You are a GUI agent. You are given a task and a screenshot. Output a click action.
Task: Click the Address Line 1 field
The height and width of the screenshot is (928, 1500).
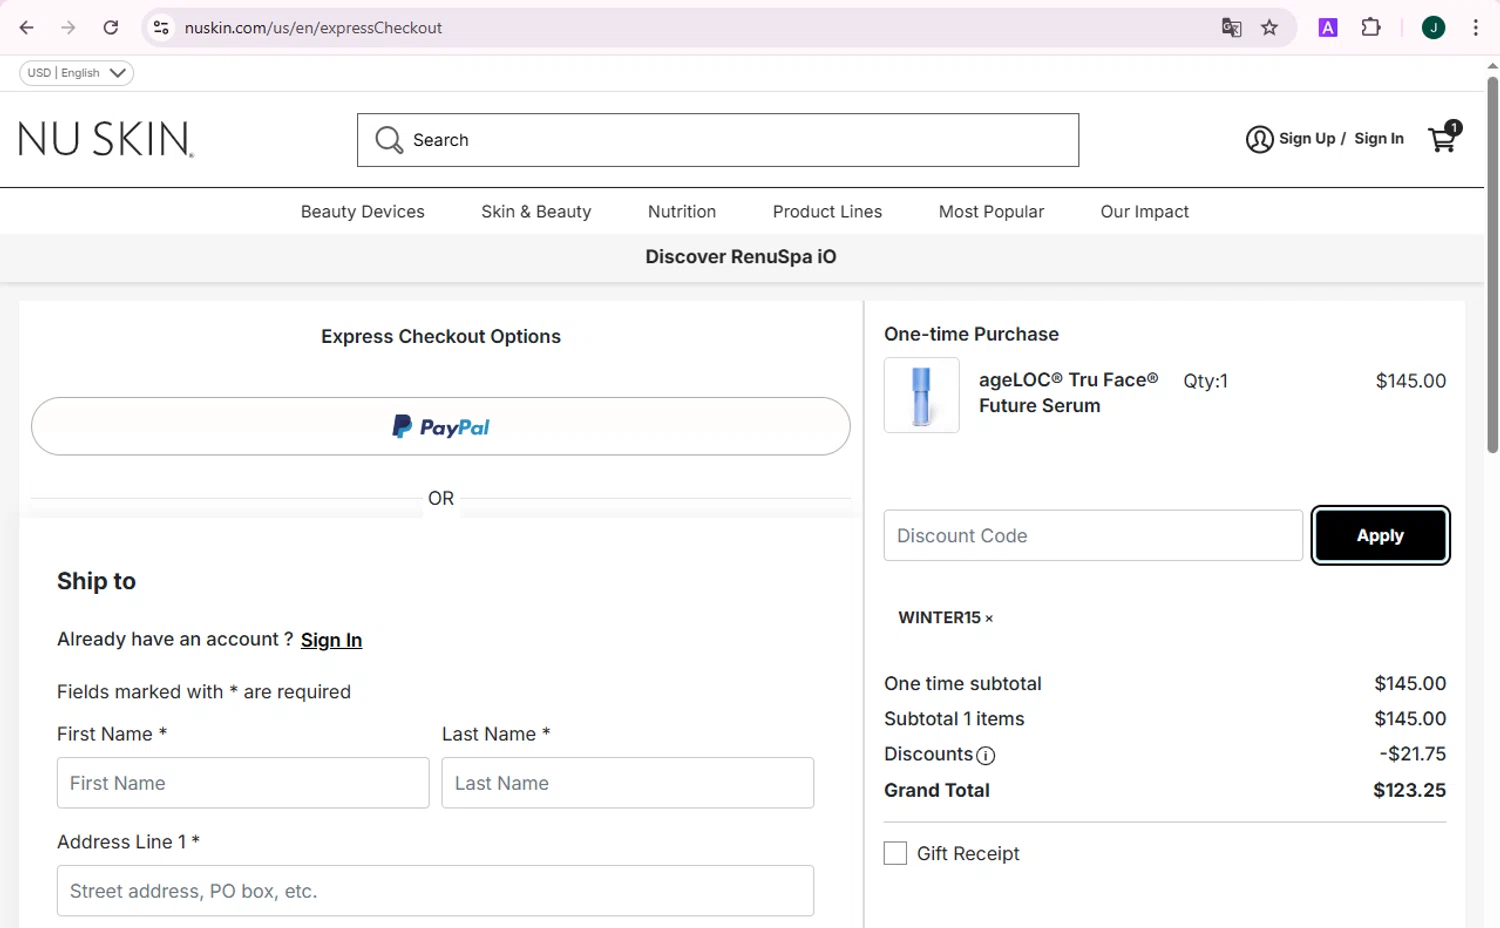435,891
